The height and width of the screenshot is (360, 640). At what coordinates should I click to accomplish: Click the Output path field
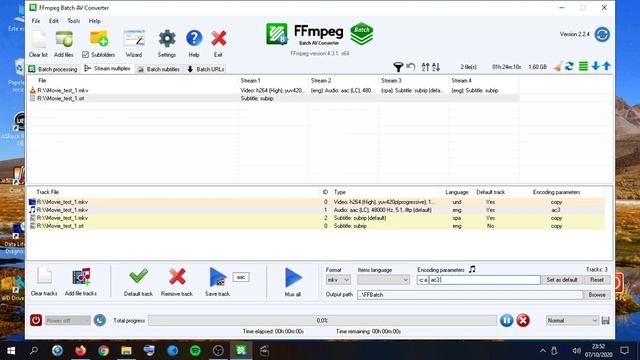point(470,295)
